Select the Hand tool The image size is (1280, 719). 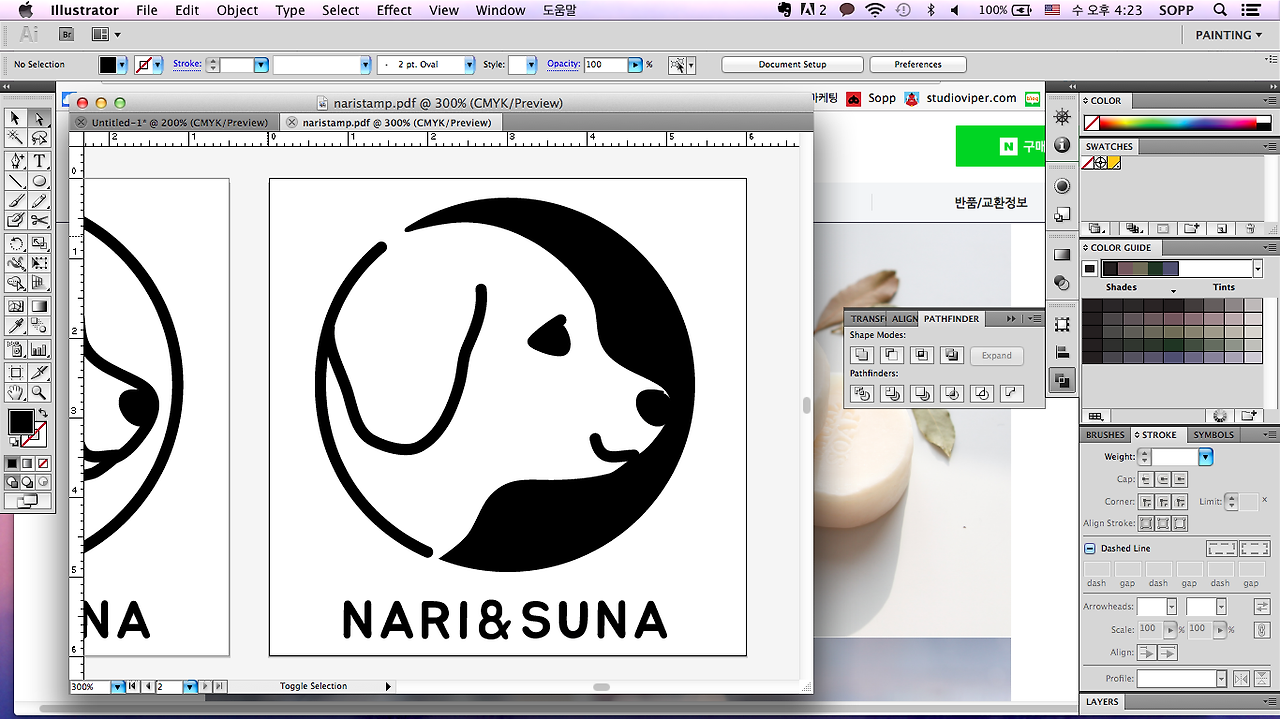click(x=16, y=393)
